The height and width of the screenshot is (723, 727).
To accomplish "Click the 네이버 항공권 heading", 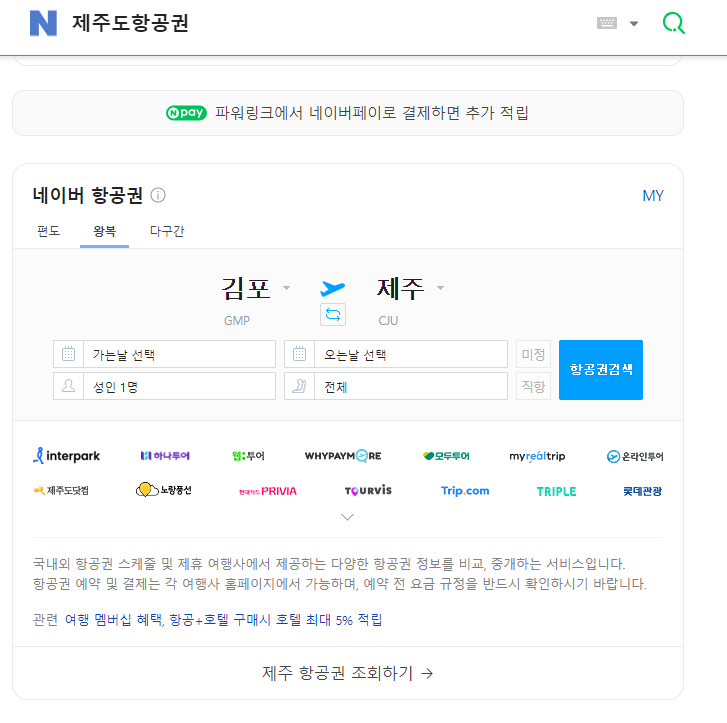I will (87, 195).
